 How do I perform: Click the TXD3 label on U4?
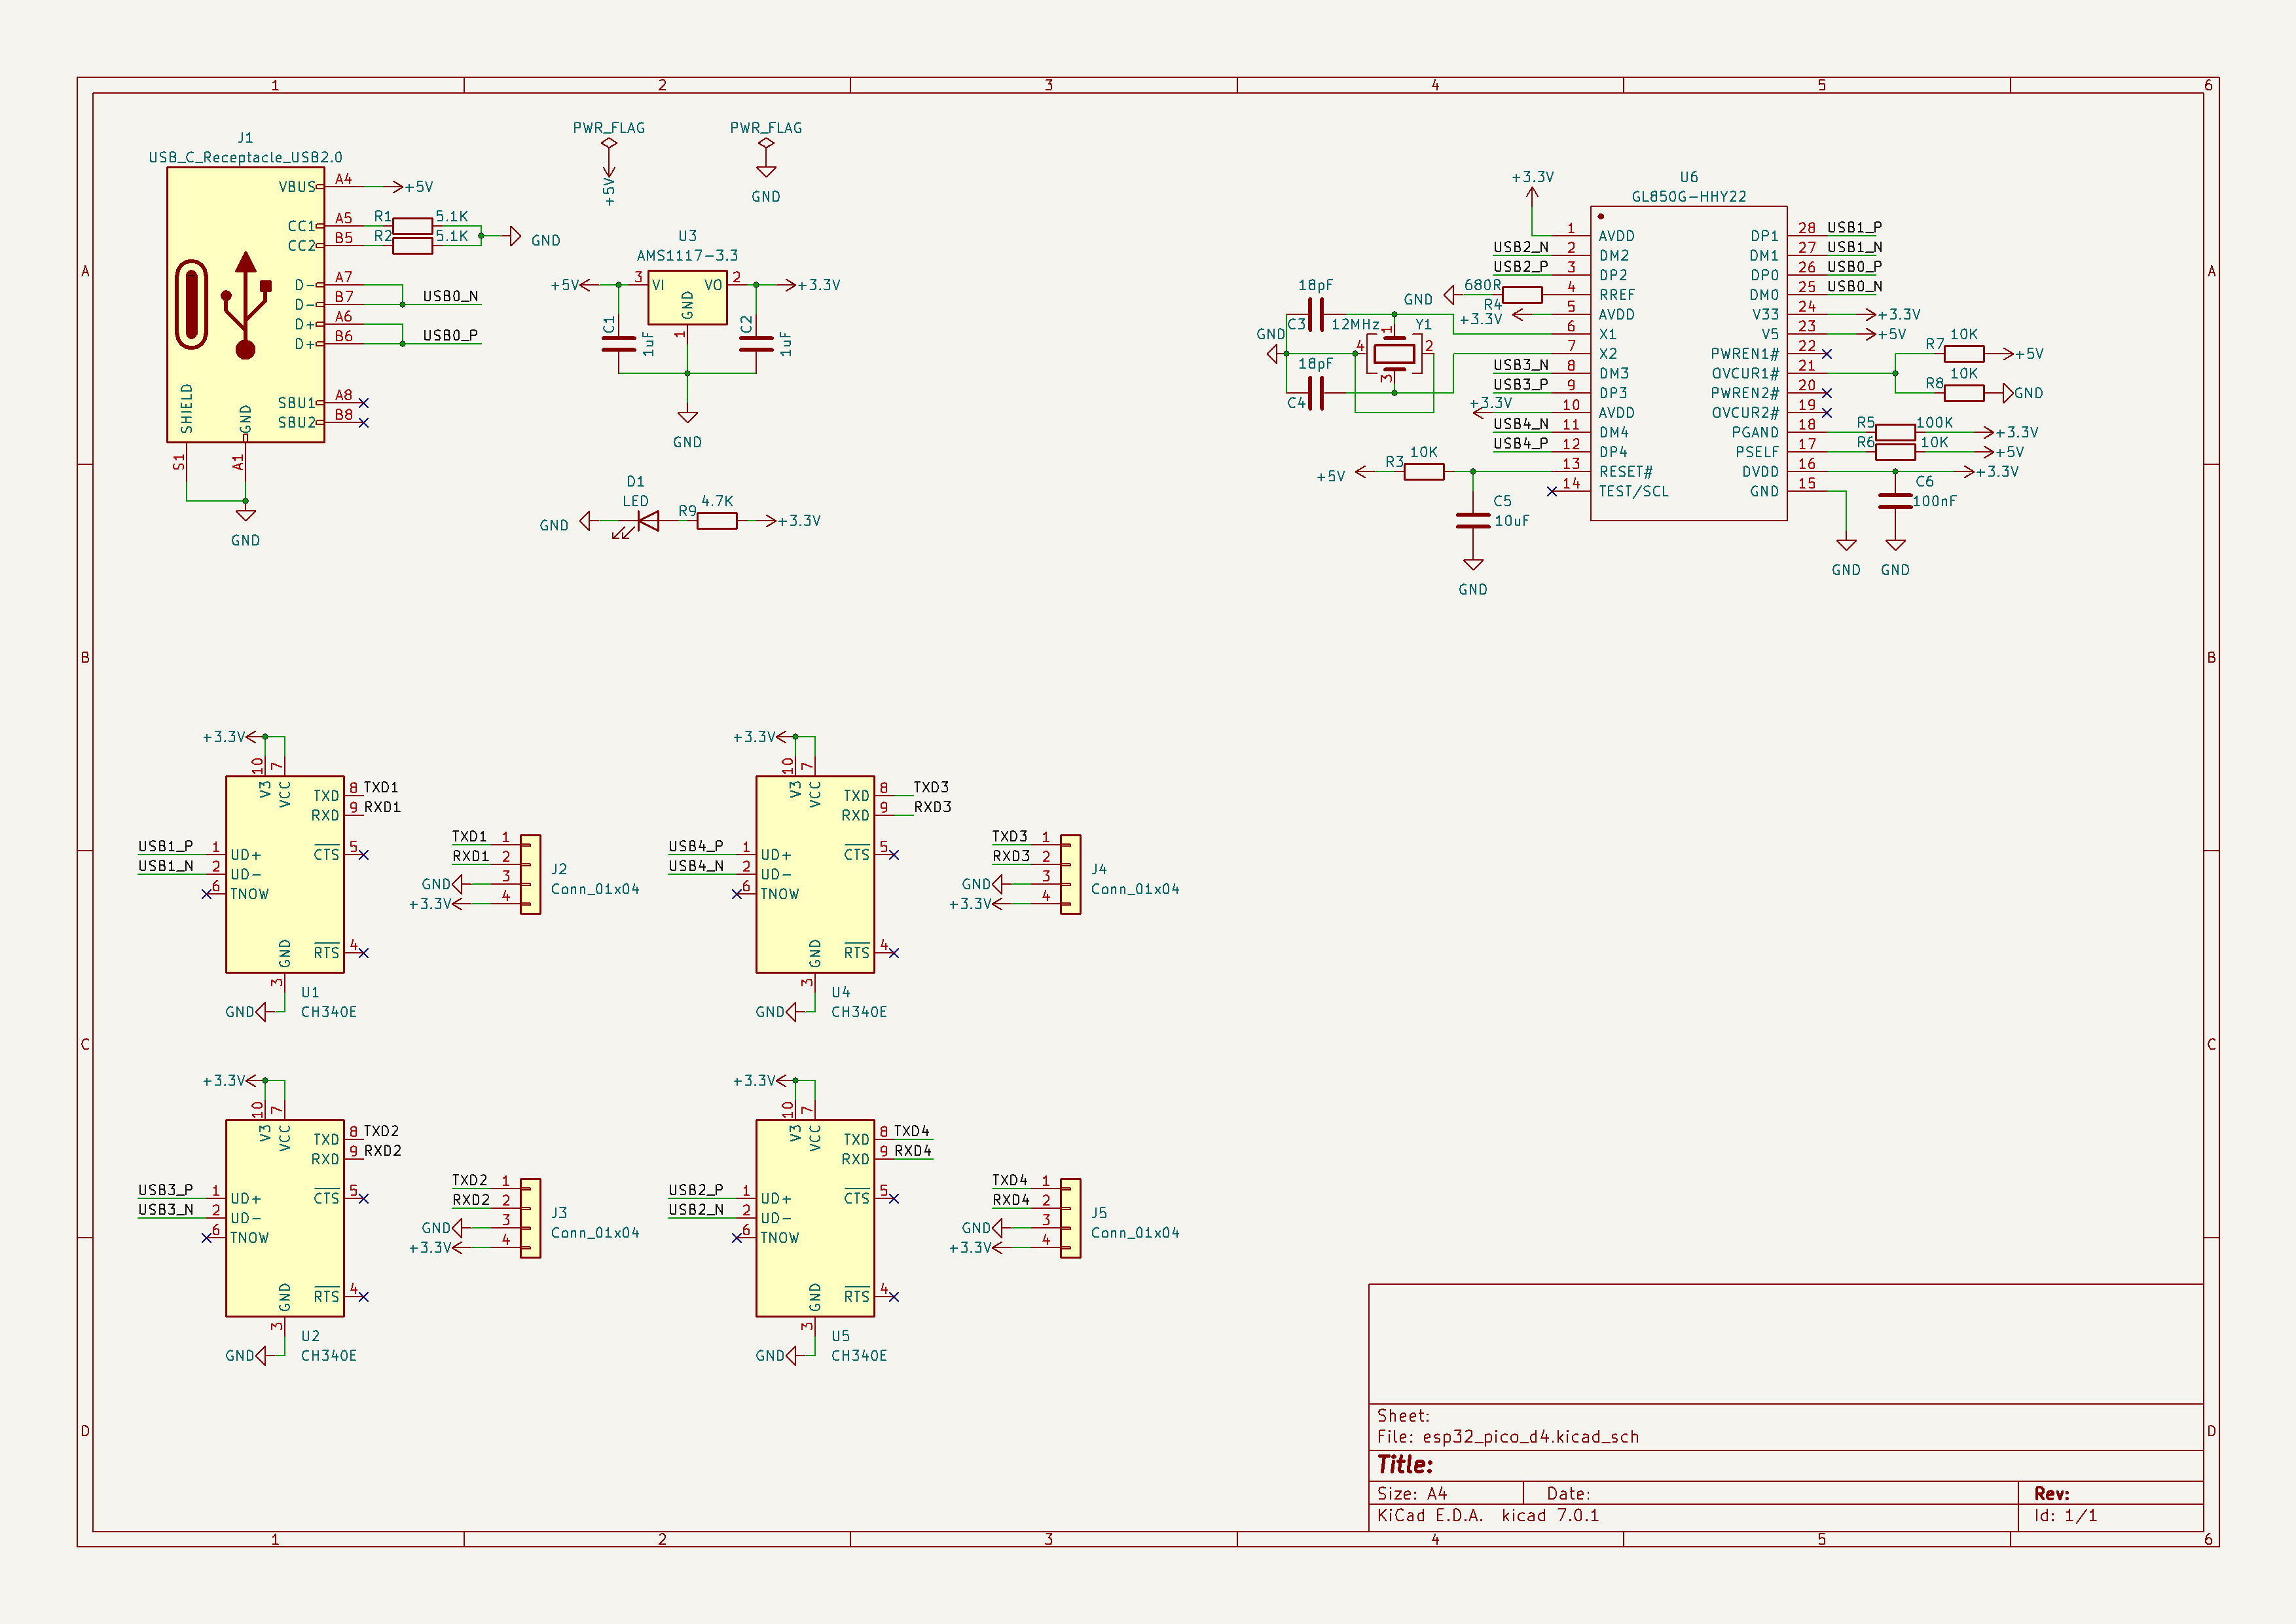[930, 788]
